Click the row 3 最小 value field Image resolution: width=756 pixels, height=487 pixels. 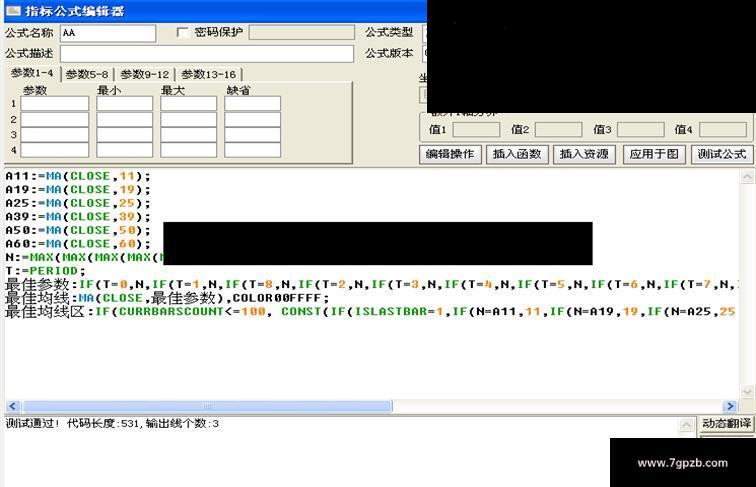pyautogui.click(x=124, y=135)
